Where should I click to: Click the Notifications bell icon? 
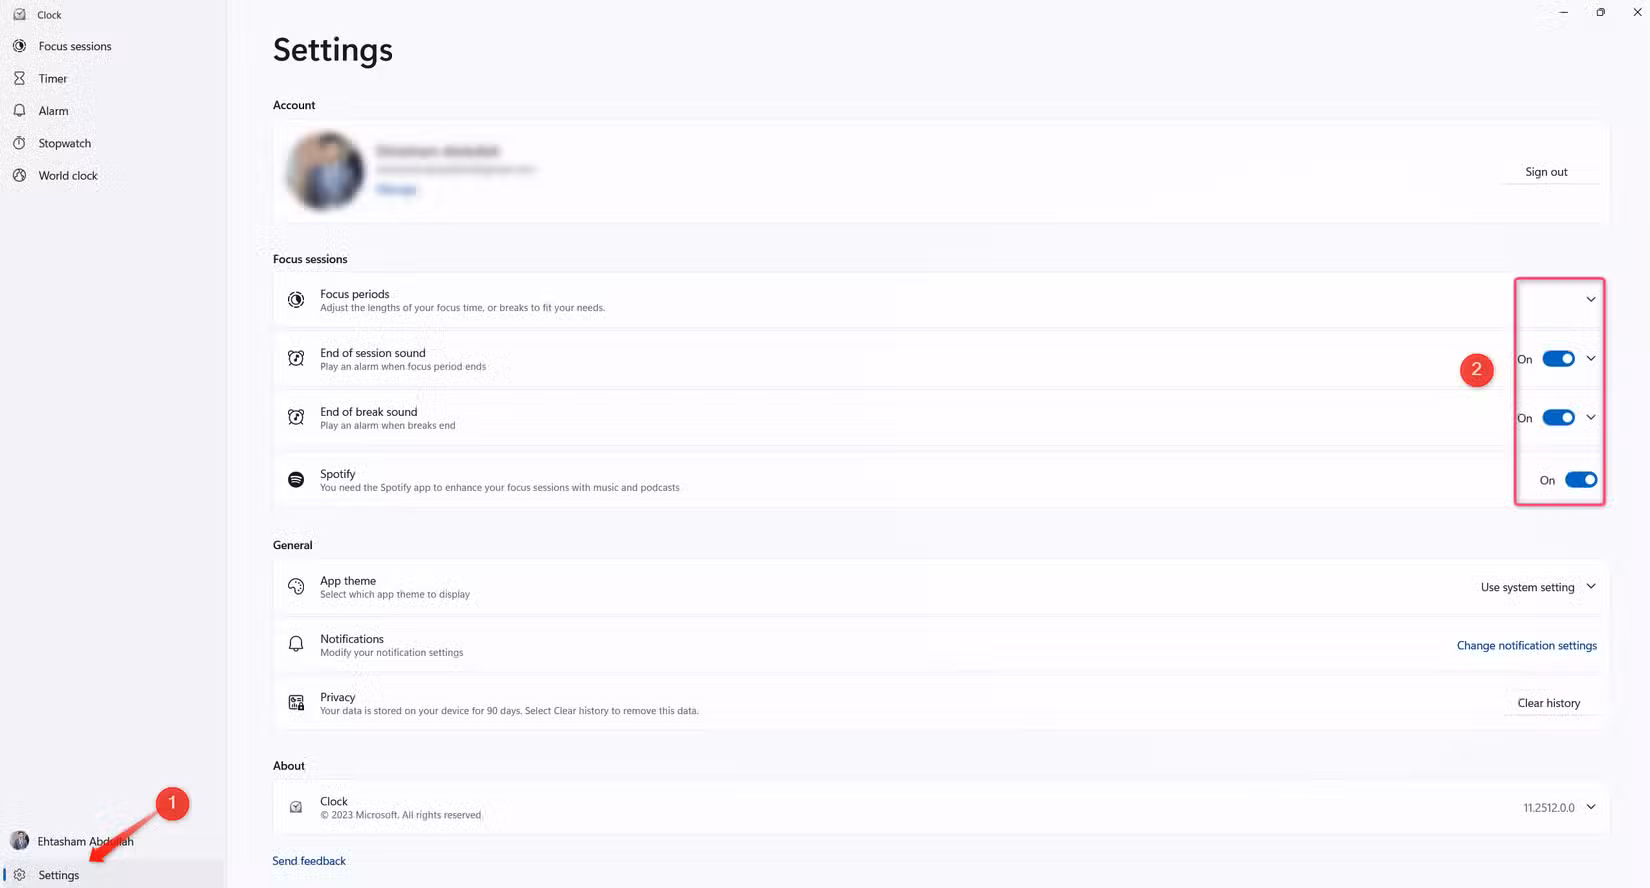pos(296,645)
